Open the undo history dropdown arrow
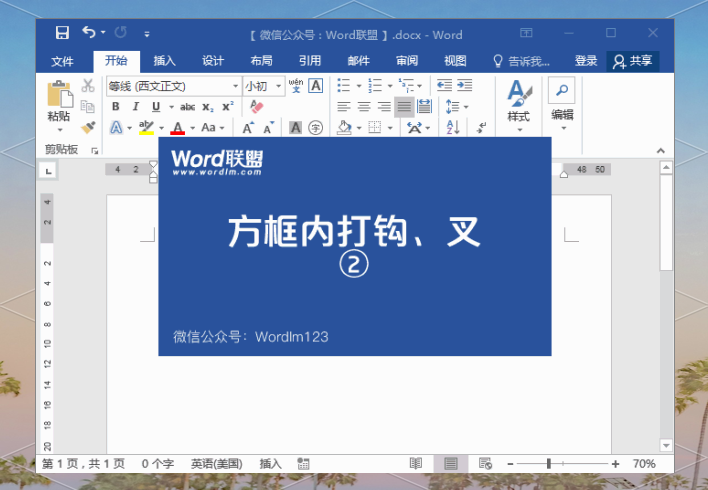The width and height of the screenshot is (708, 490). point(103,33)
